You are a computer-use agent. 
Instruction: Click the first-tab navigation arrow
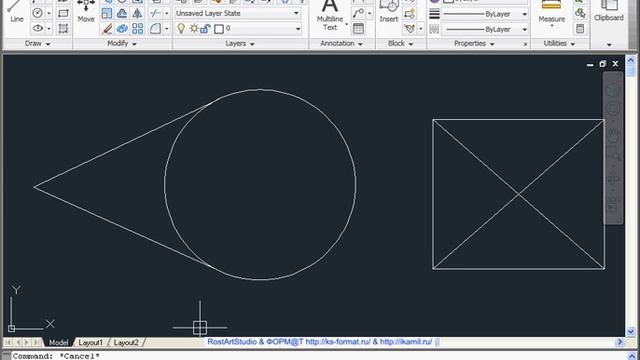pos(8,342)
